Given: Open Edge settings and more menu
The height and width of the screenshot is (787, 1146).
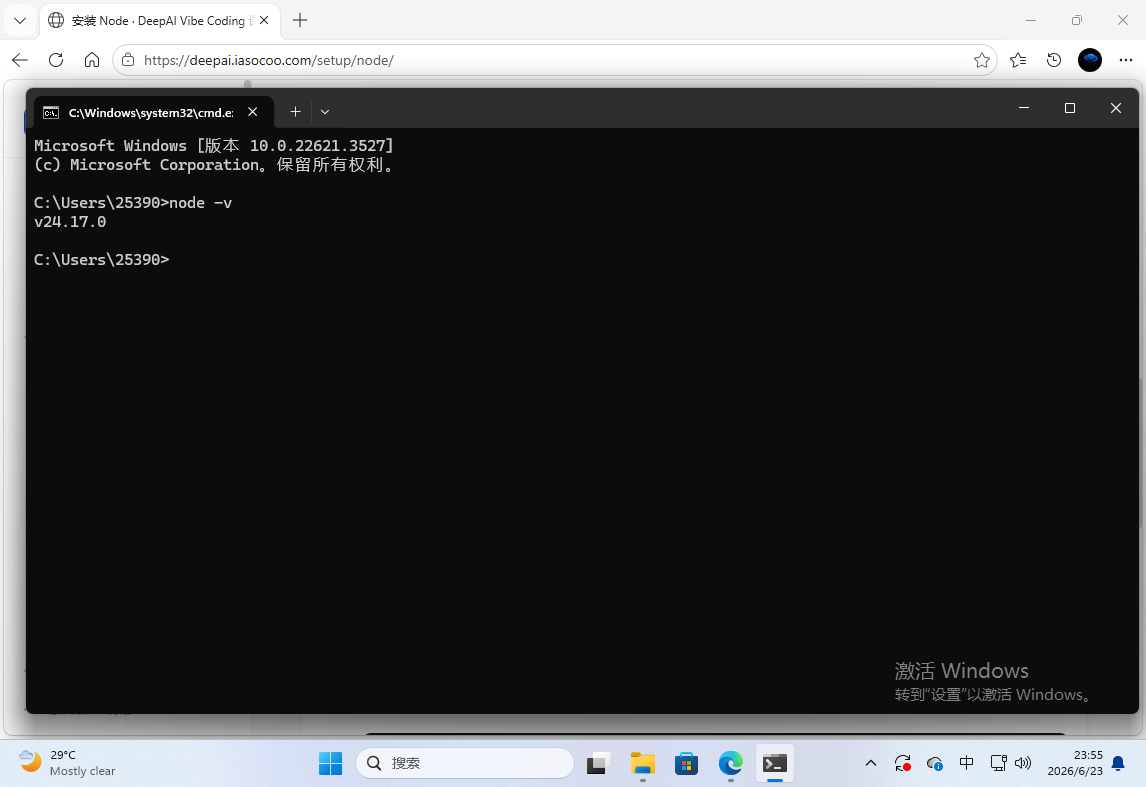Looking at the screenshot, I should (x=1126, y=60).
